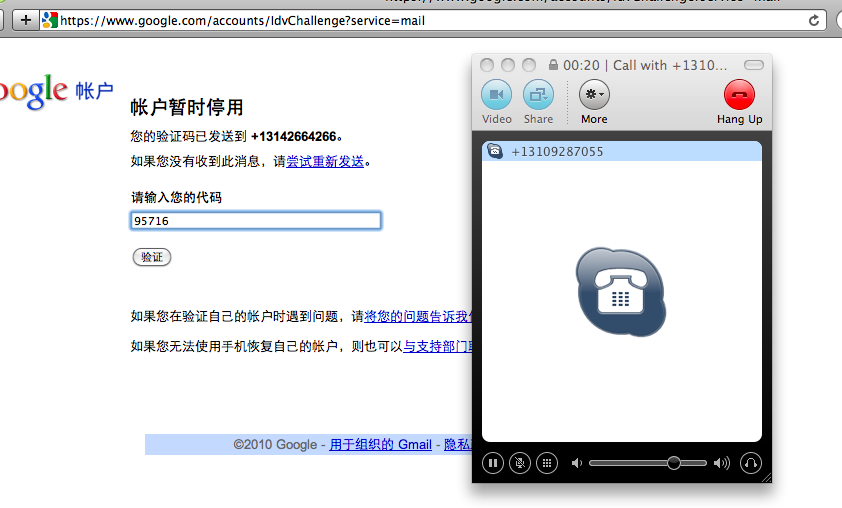The width and height of the screenshot is (842, 508).
Task: Zoom the Skype call window
Action: click(x=529, y=65)
